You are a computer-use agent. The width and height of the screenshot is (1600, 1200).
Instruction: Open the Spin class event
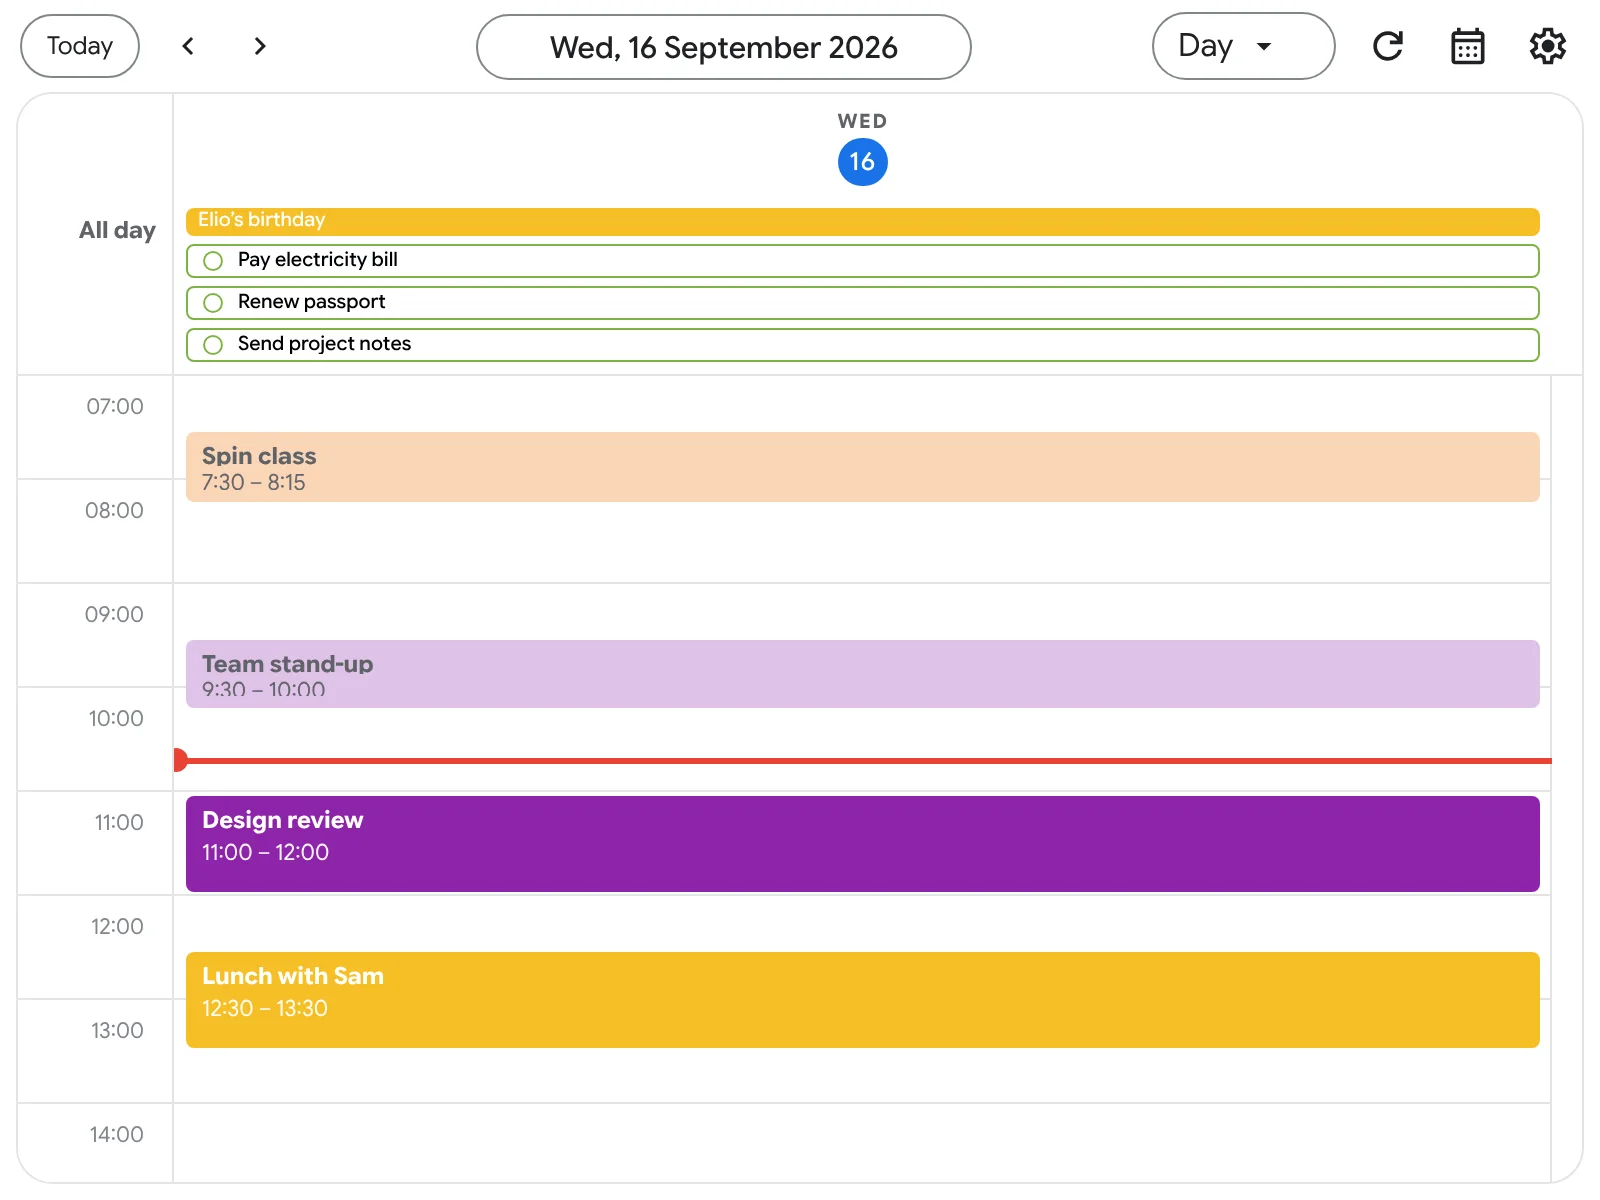pyautogui.click(x=863, y=467)
